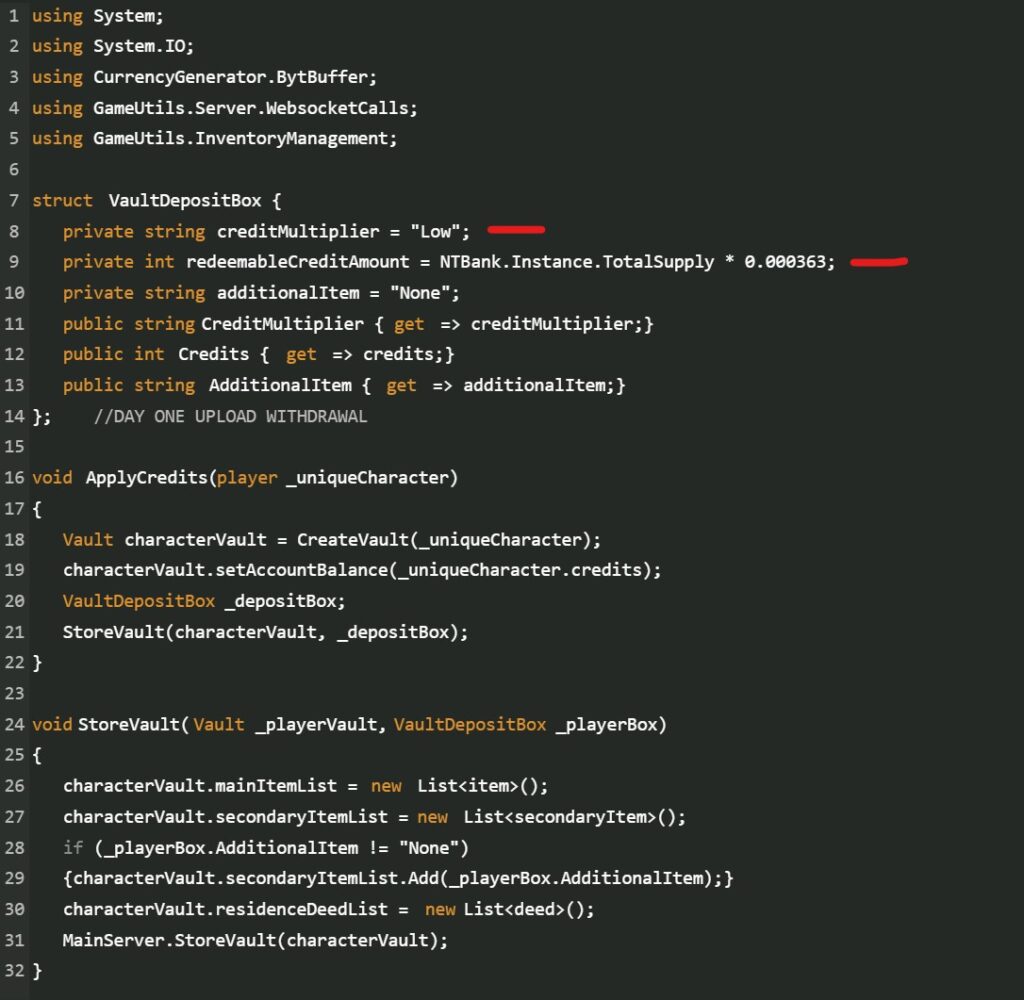Click the if keyword on line 28
1024x1000 pixels.
tap(73, 847)
